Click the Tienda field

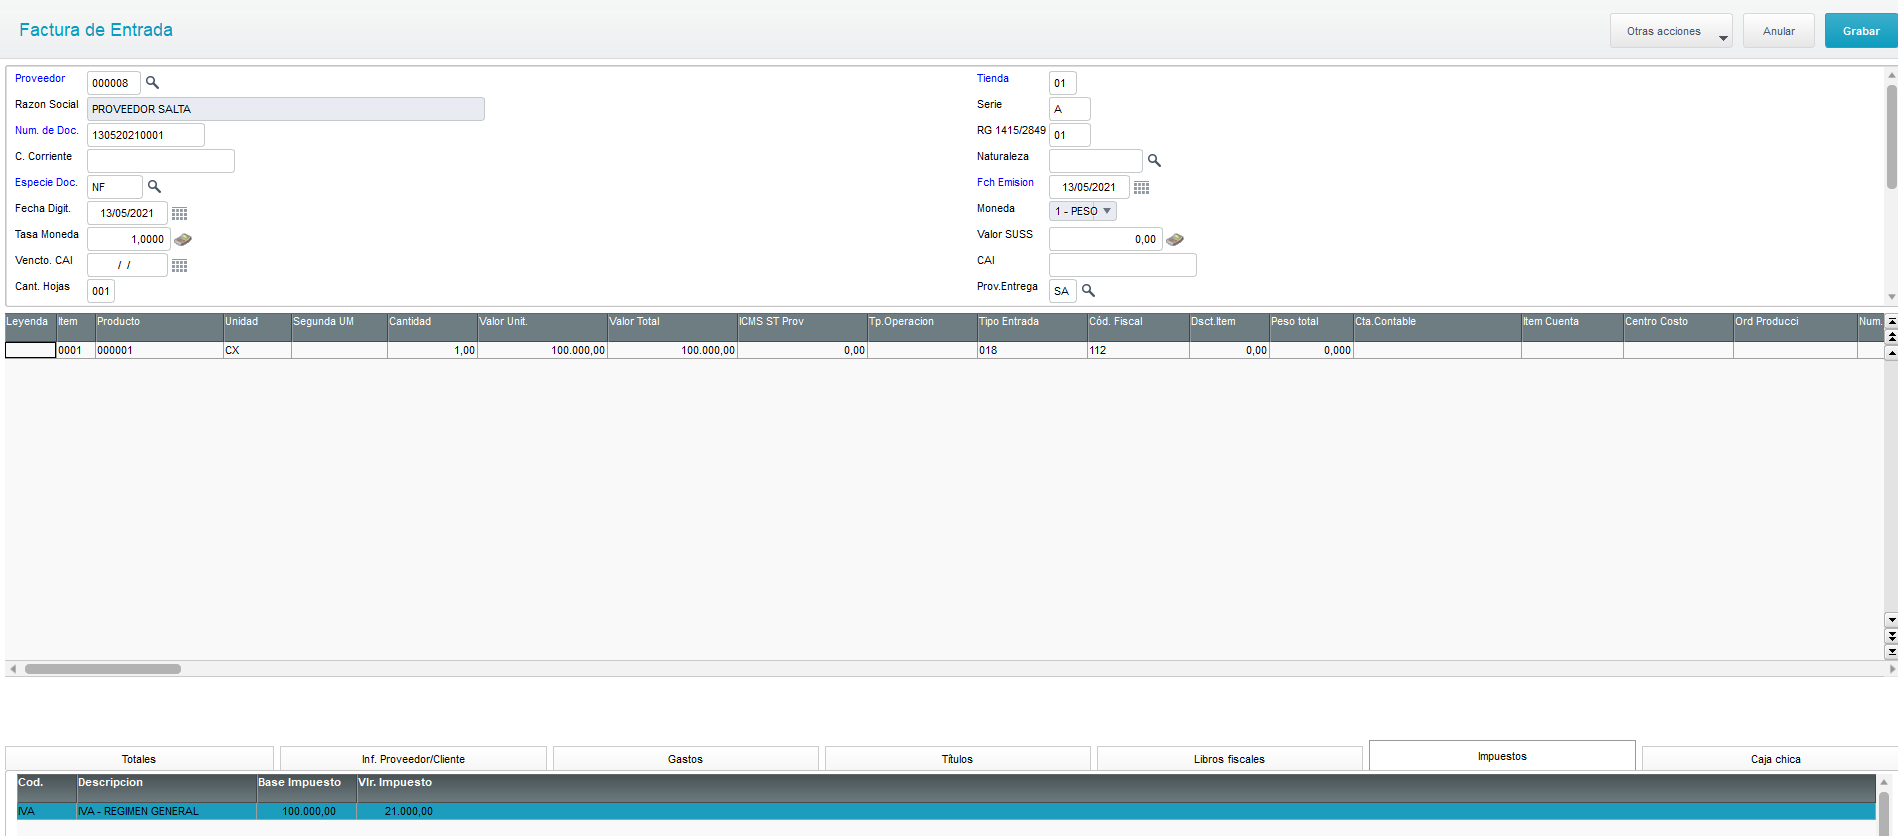1063,83
